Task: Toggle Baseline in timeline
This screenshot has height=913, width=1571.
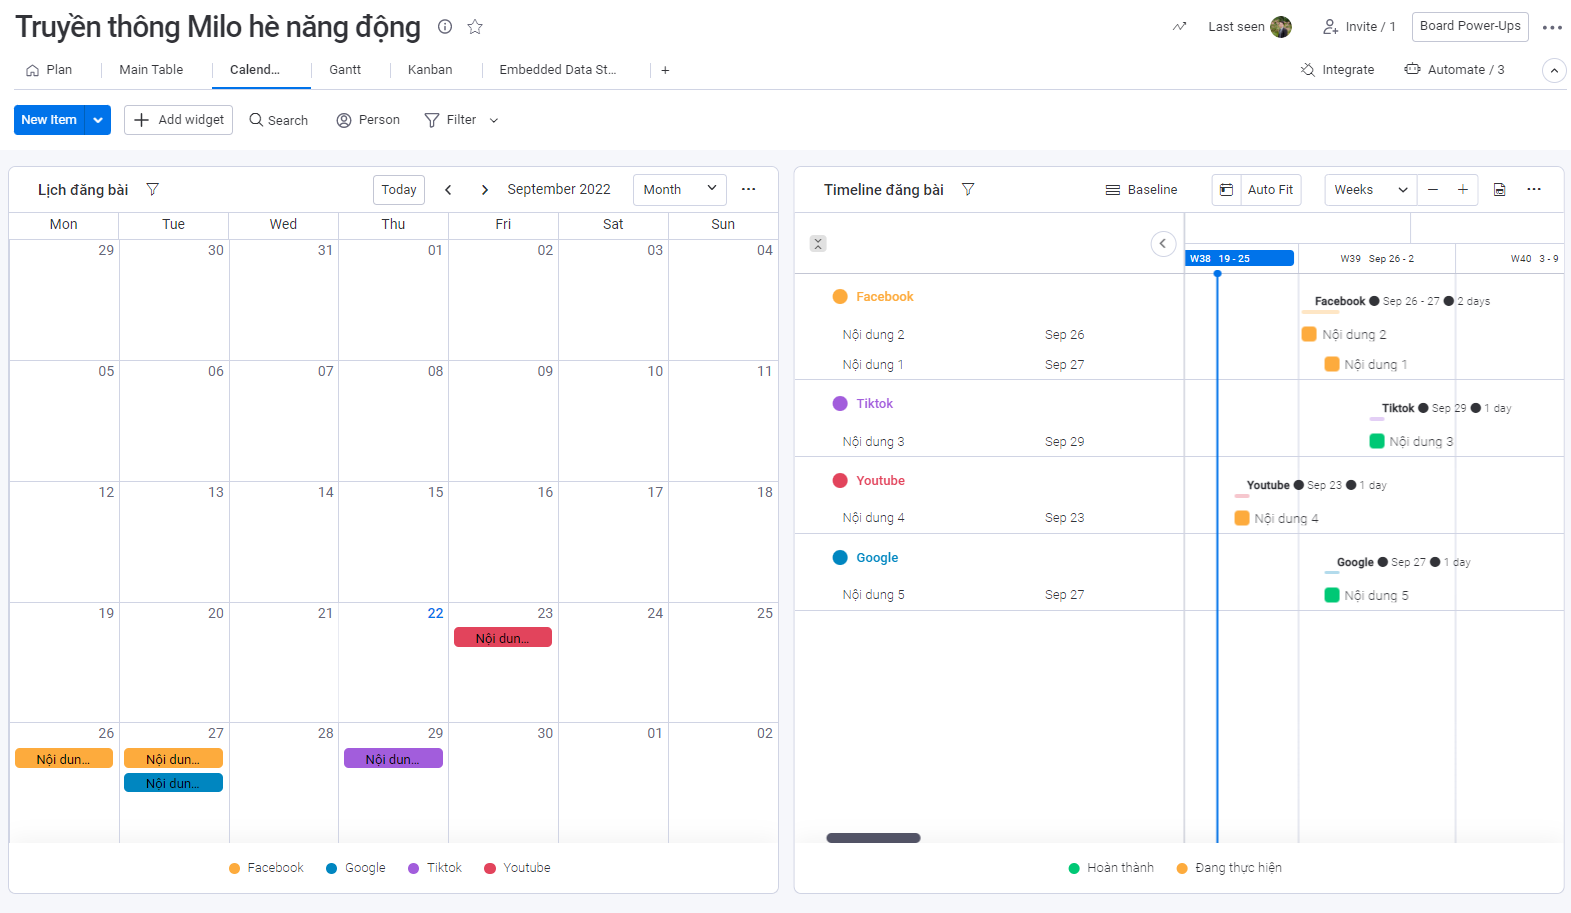Action: pos(1141,190)
